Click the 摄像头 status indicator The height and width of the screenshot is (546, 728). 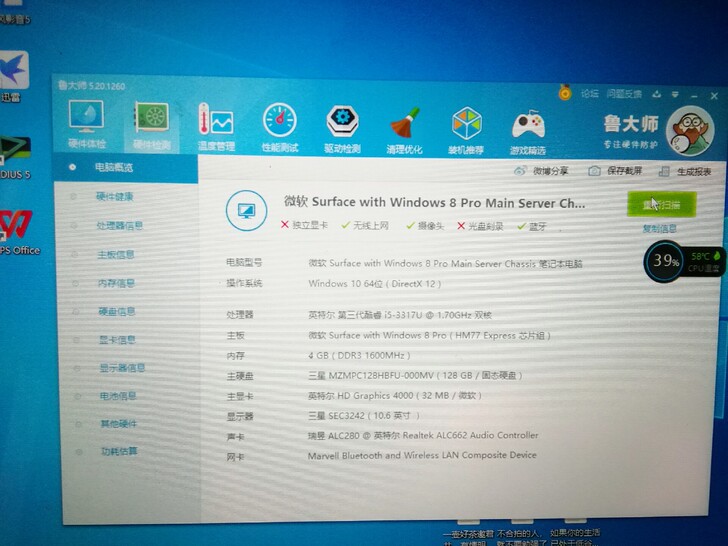425,226
